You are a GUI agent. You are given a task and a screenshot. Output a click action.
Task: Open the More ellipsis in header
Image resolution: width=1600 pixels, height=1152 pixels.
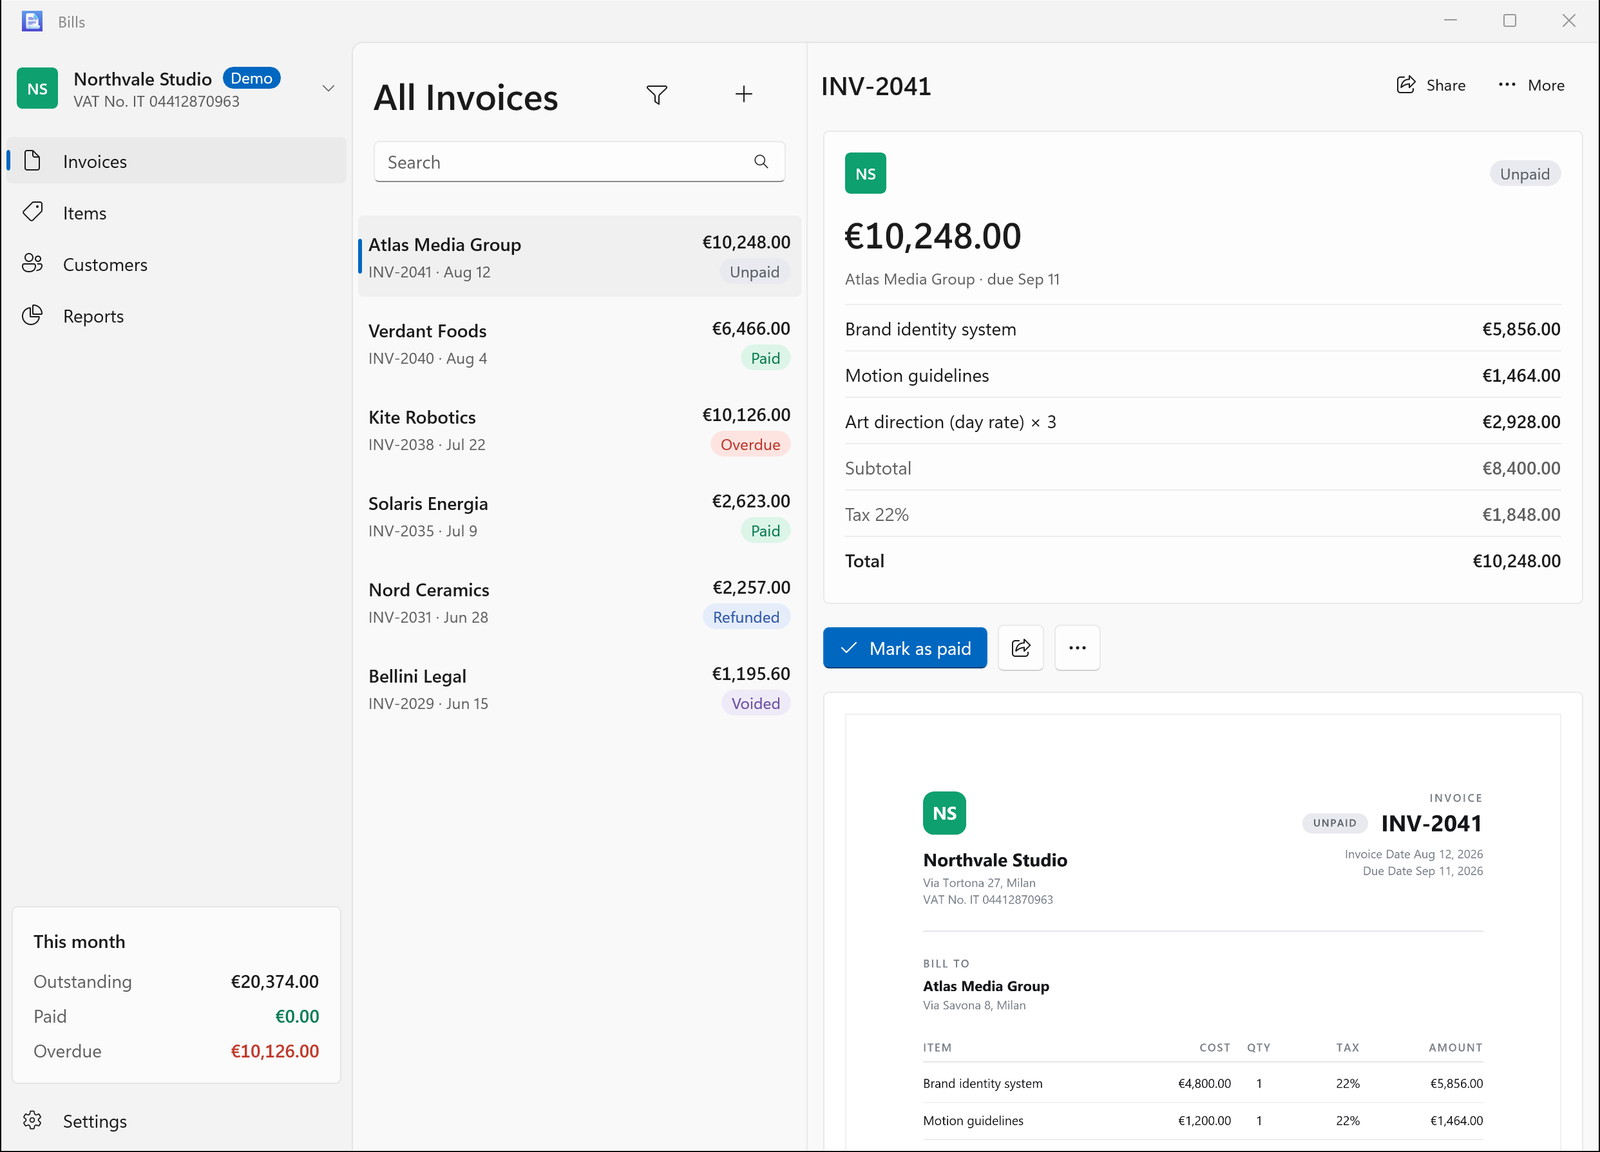pos(1507,85)
